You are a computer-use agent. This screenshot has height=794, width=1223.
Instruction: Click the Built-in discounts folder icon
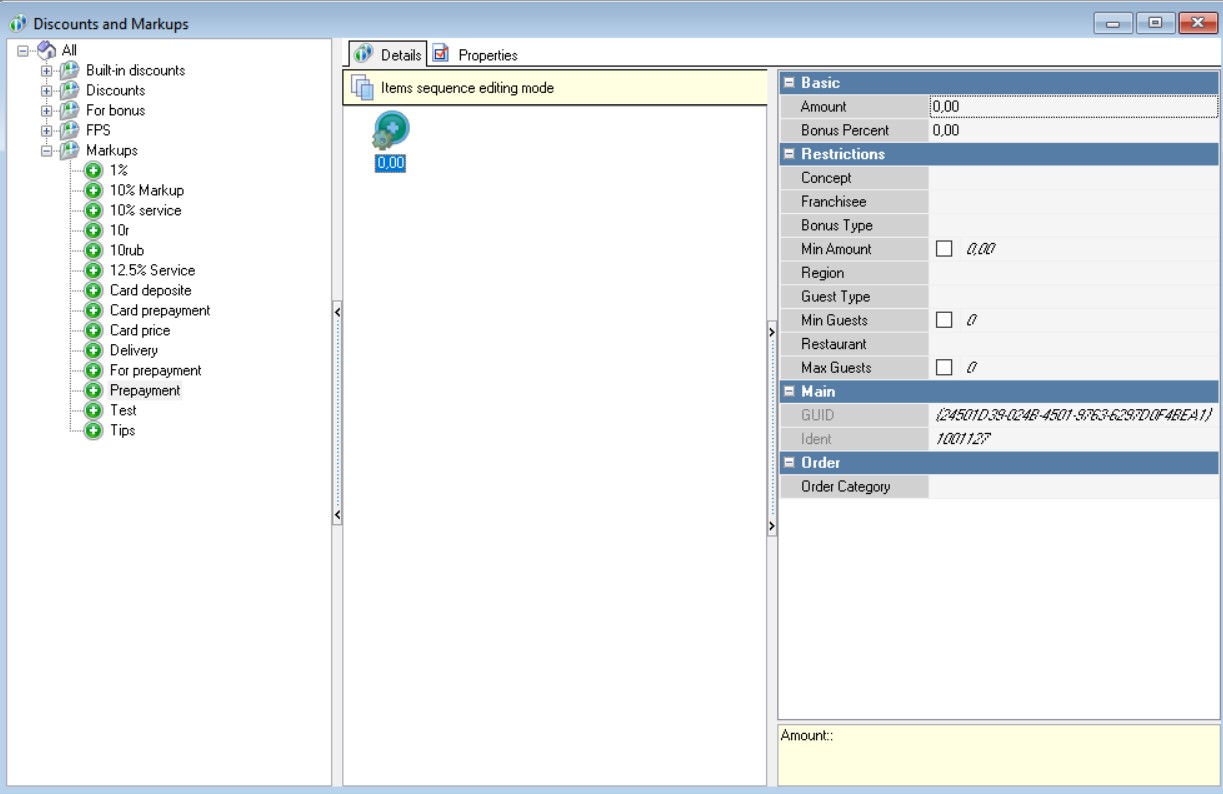[69, 71]
